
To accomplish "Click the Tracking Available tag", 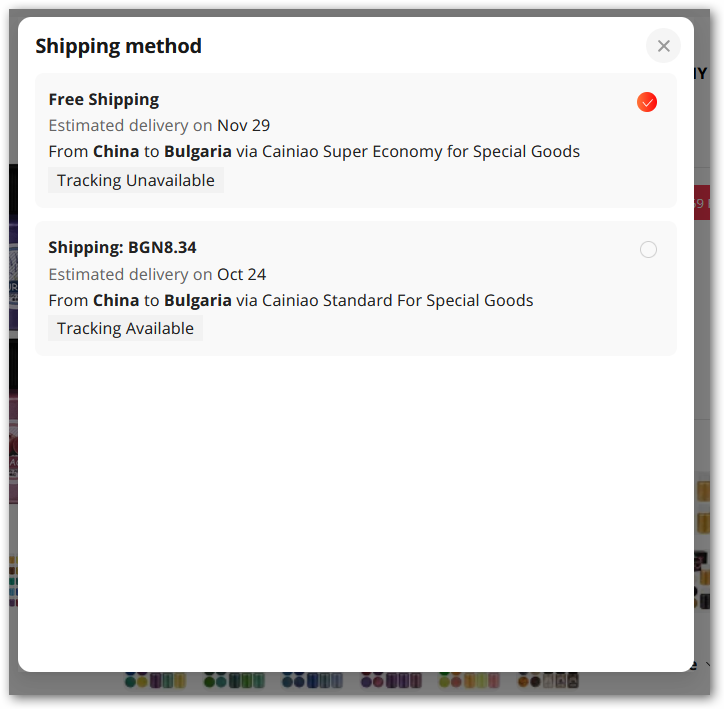I will (125, 328).
